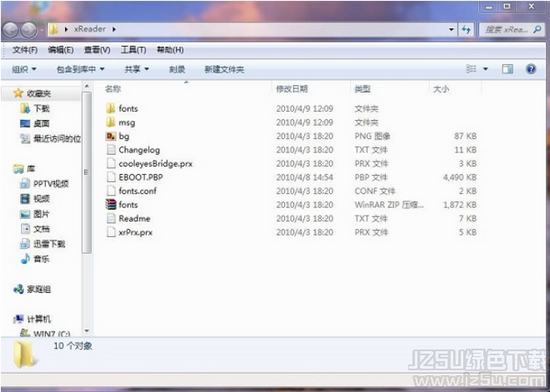Sort by 大小 (Size) column header
This screenshot has width=550, height=392.
(441, 89)
